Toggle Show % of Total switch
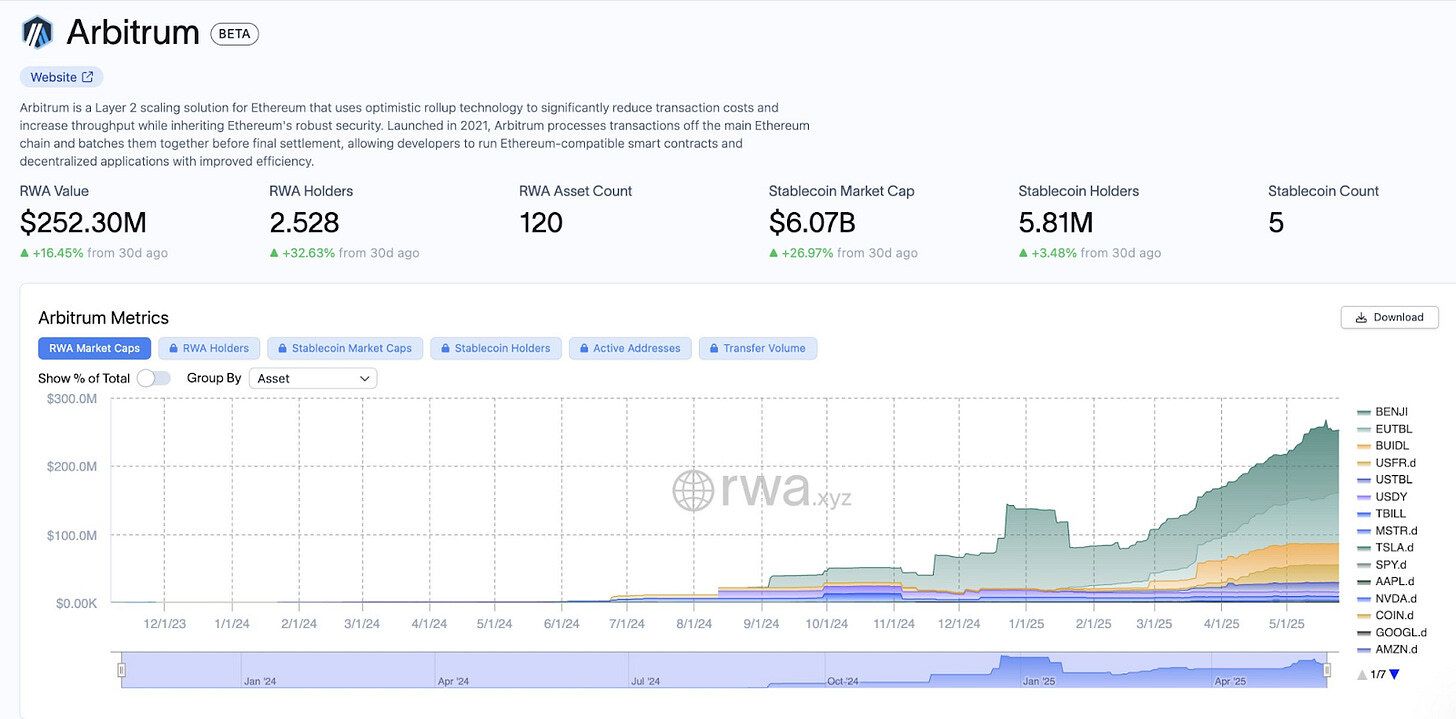The width and height of the screenshot is (1456, 719). [153, 378]
